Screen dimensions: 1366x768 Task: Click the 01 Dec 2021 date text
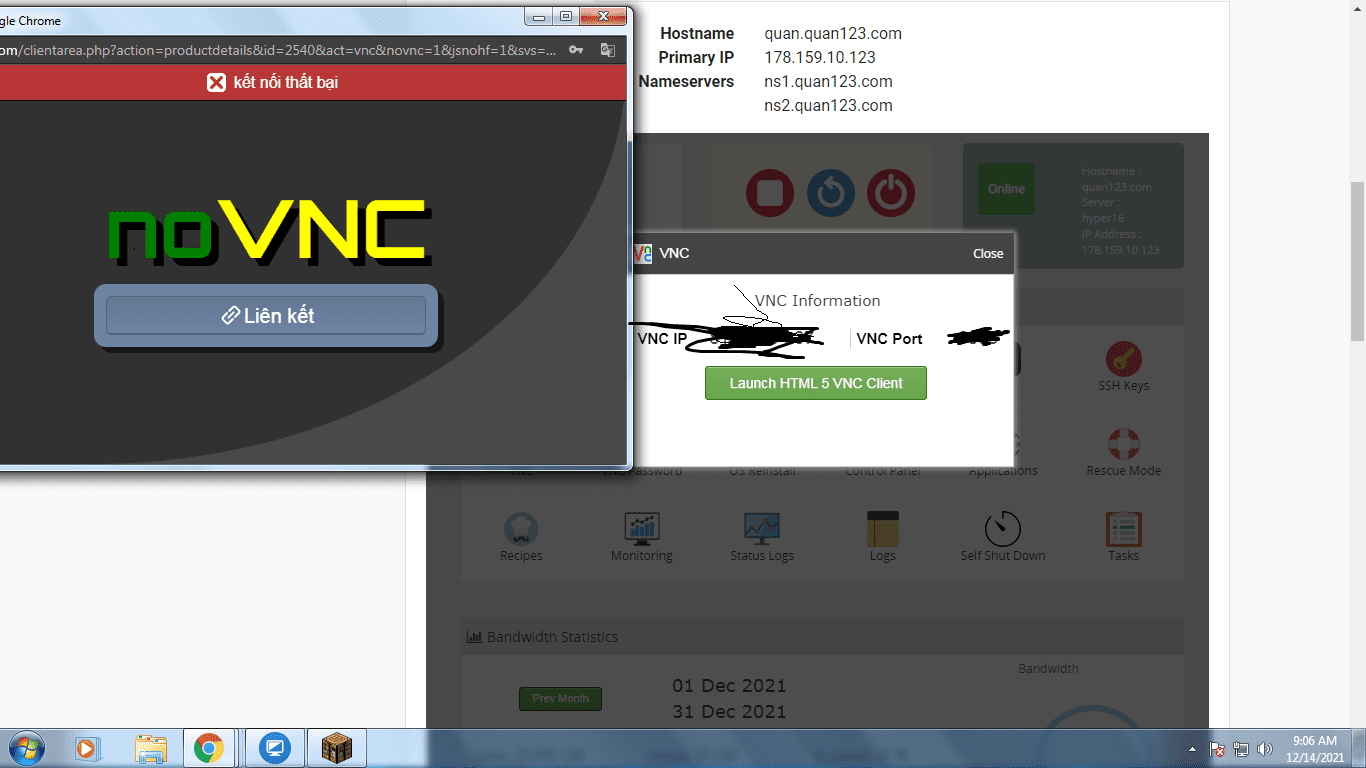[729, 686]
